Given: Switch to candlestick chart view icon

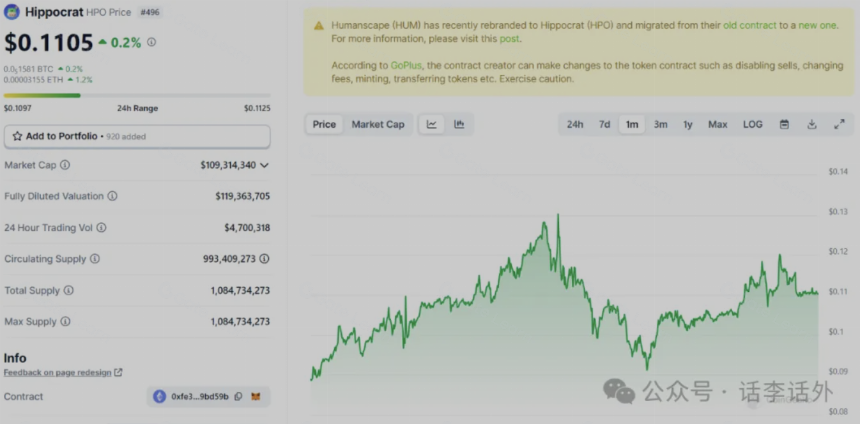Looking at the screenshot, I should point(459,125).
